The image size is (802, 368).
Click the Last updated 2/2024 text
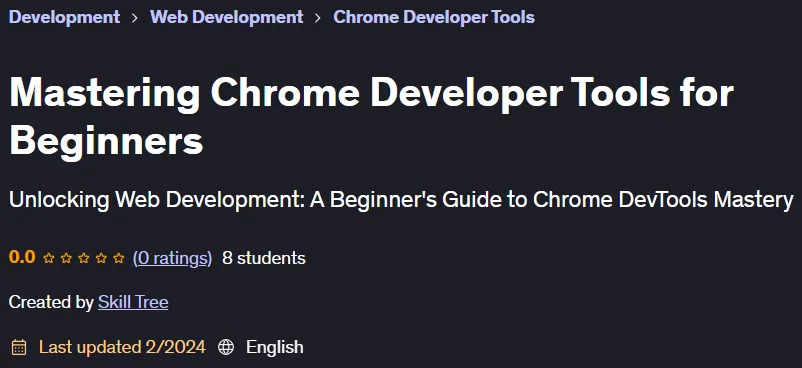coord(122,347)
